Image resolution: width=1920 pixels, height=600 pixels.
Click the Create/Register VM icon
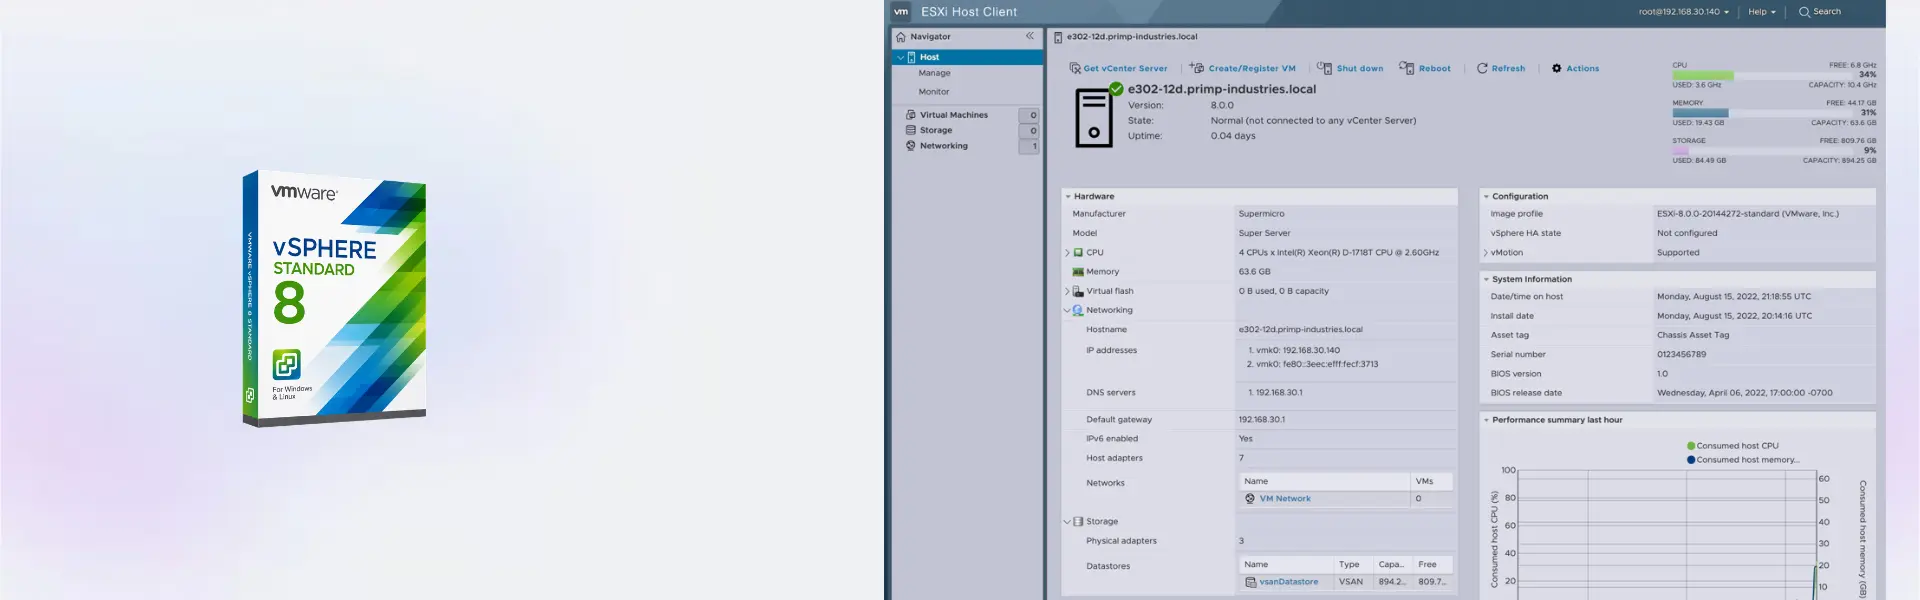1197,68
